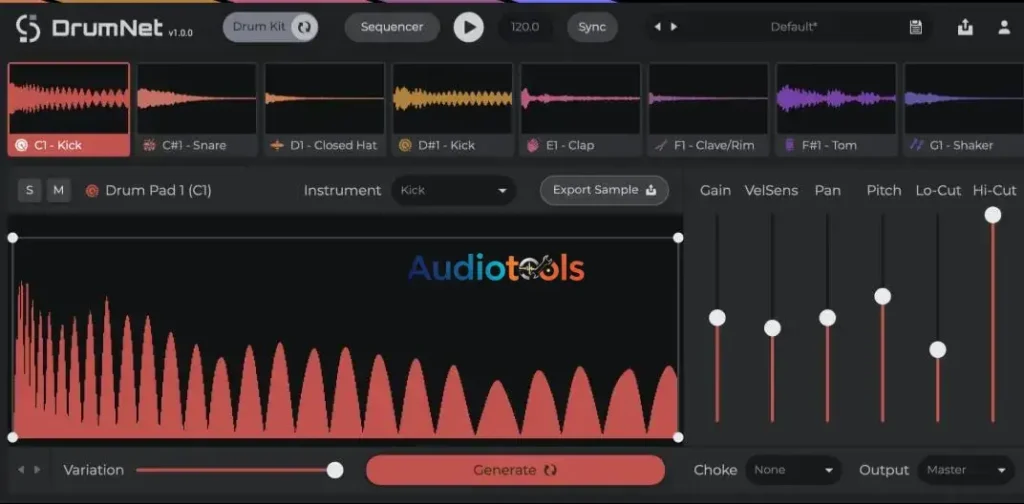This screenshot has width=1024, height=504.
Task: Click the Variation label
Action: (93, 470)
